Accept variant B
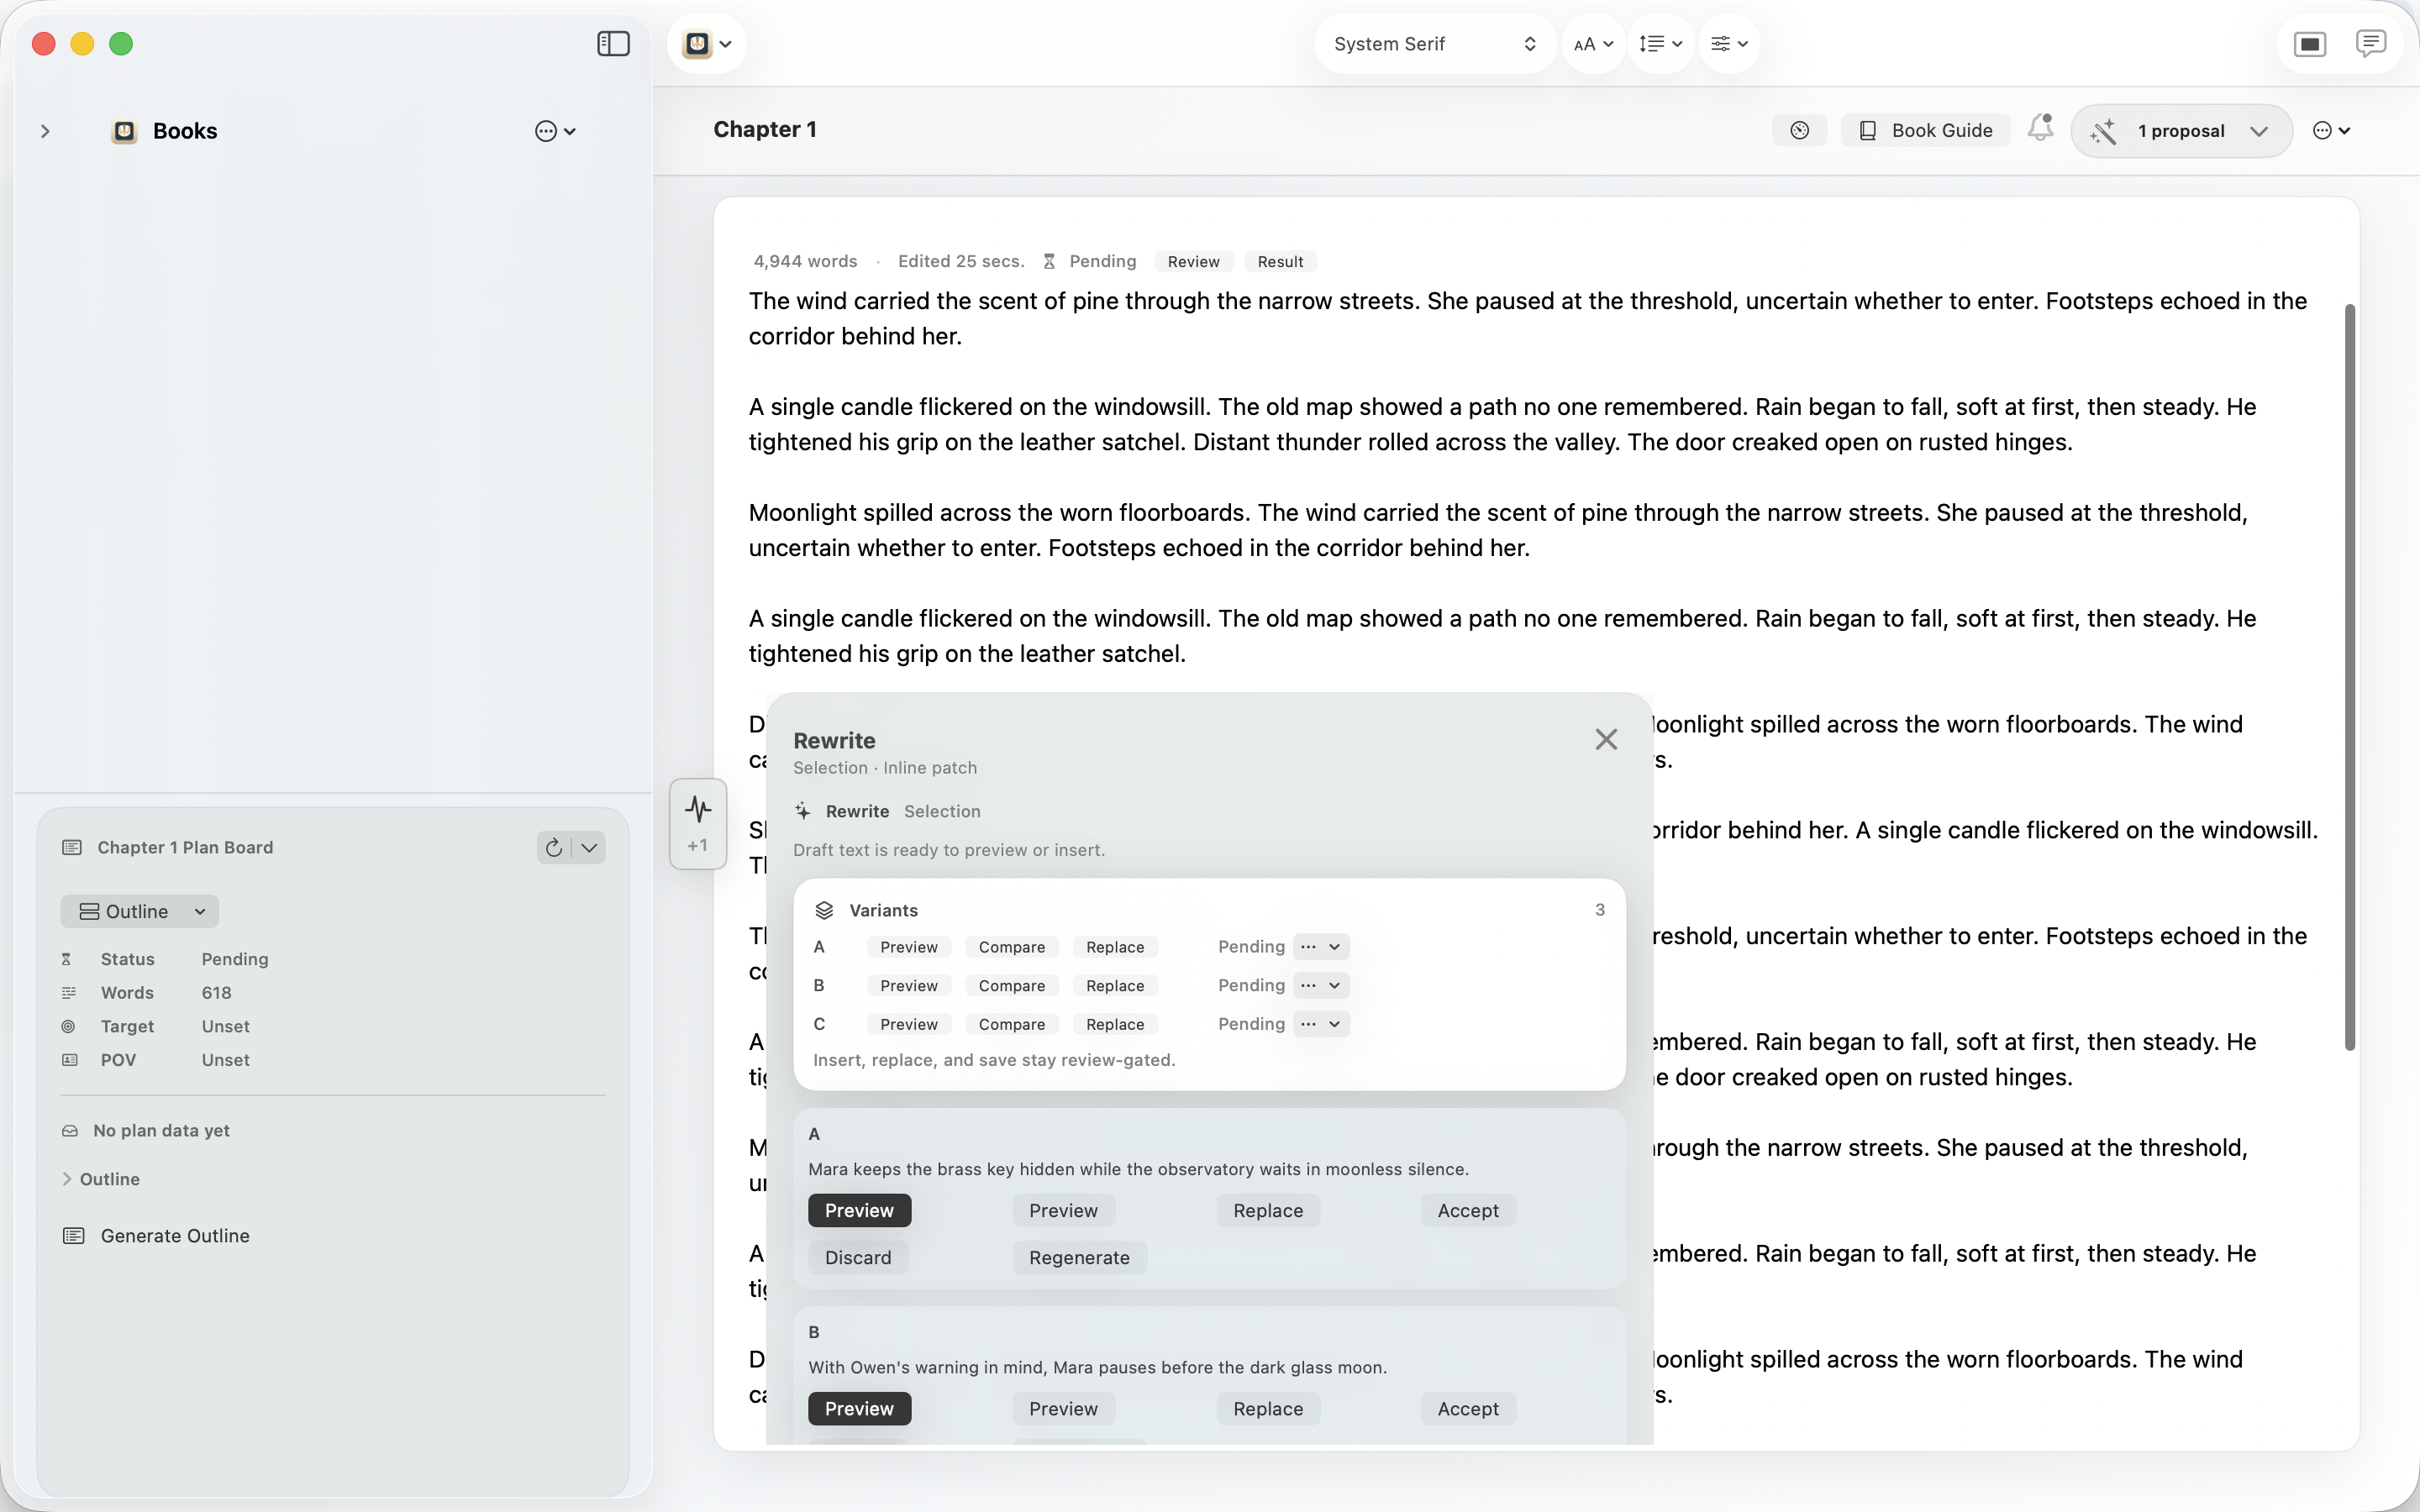Viewport: 2420px width, 1512px height. click(x=1467, y=1408)
